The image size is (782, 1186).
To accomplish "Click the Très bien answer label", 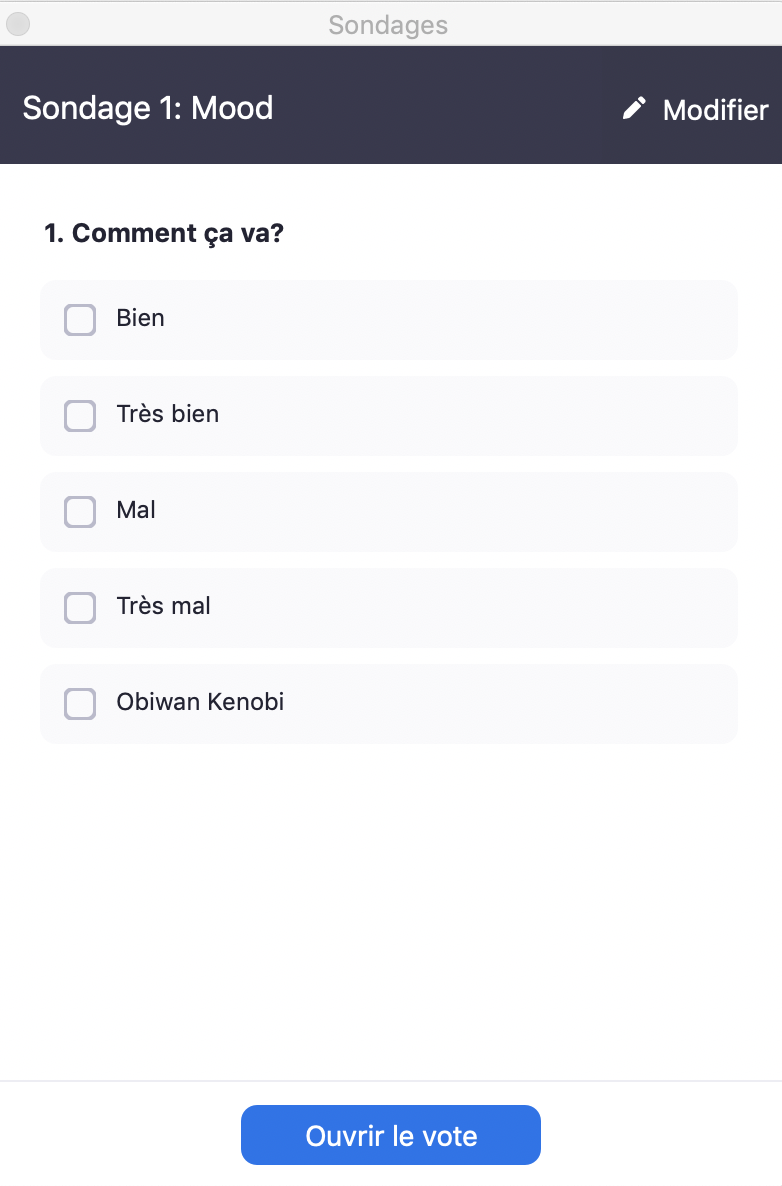I will [167, 414].
